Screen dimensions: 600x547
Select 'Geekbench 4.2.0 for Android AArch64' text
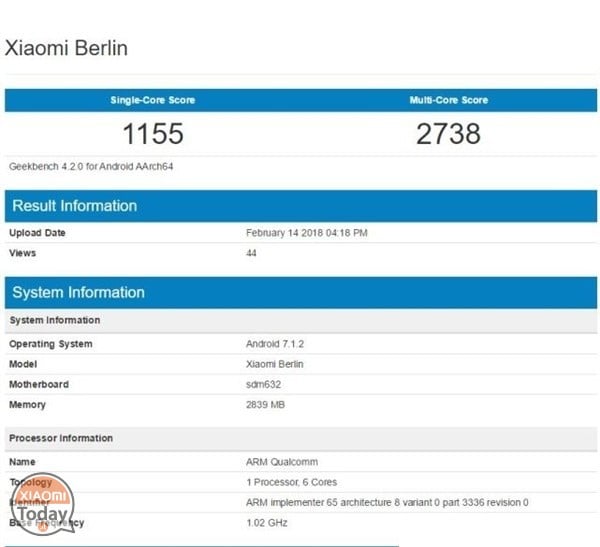point(91,167)
